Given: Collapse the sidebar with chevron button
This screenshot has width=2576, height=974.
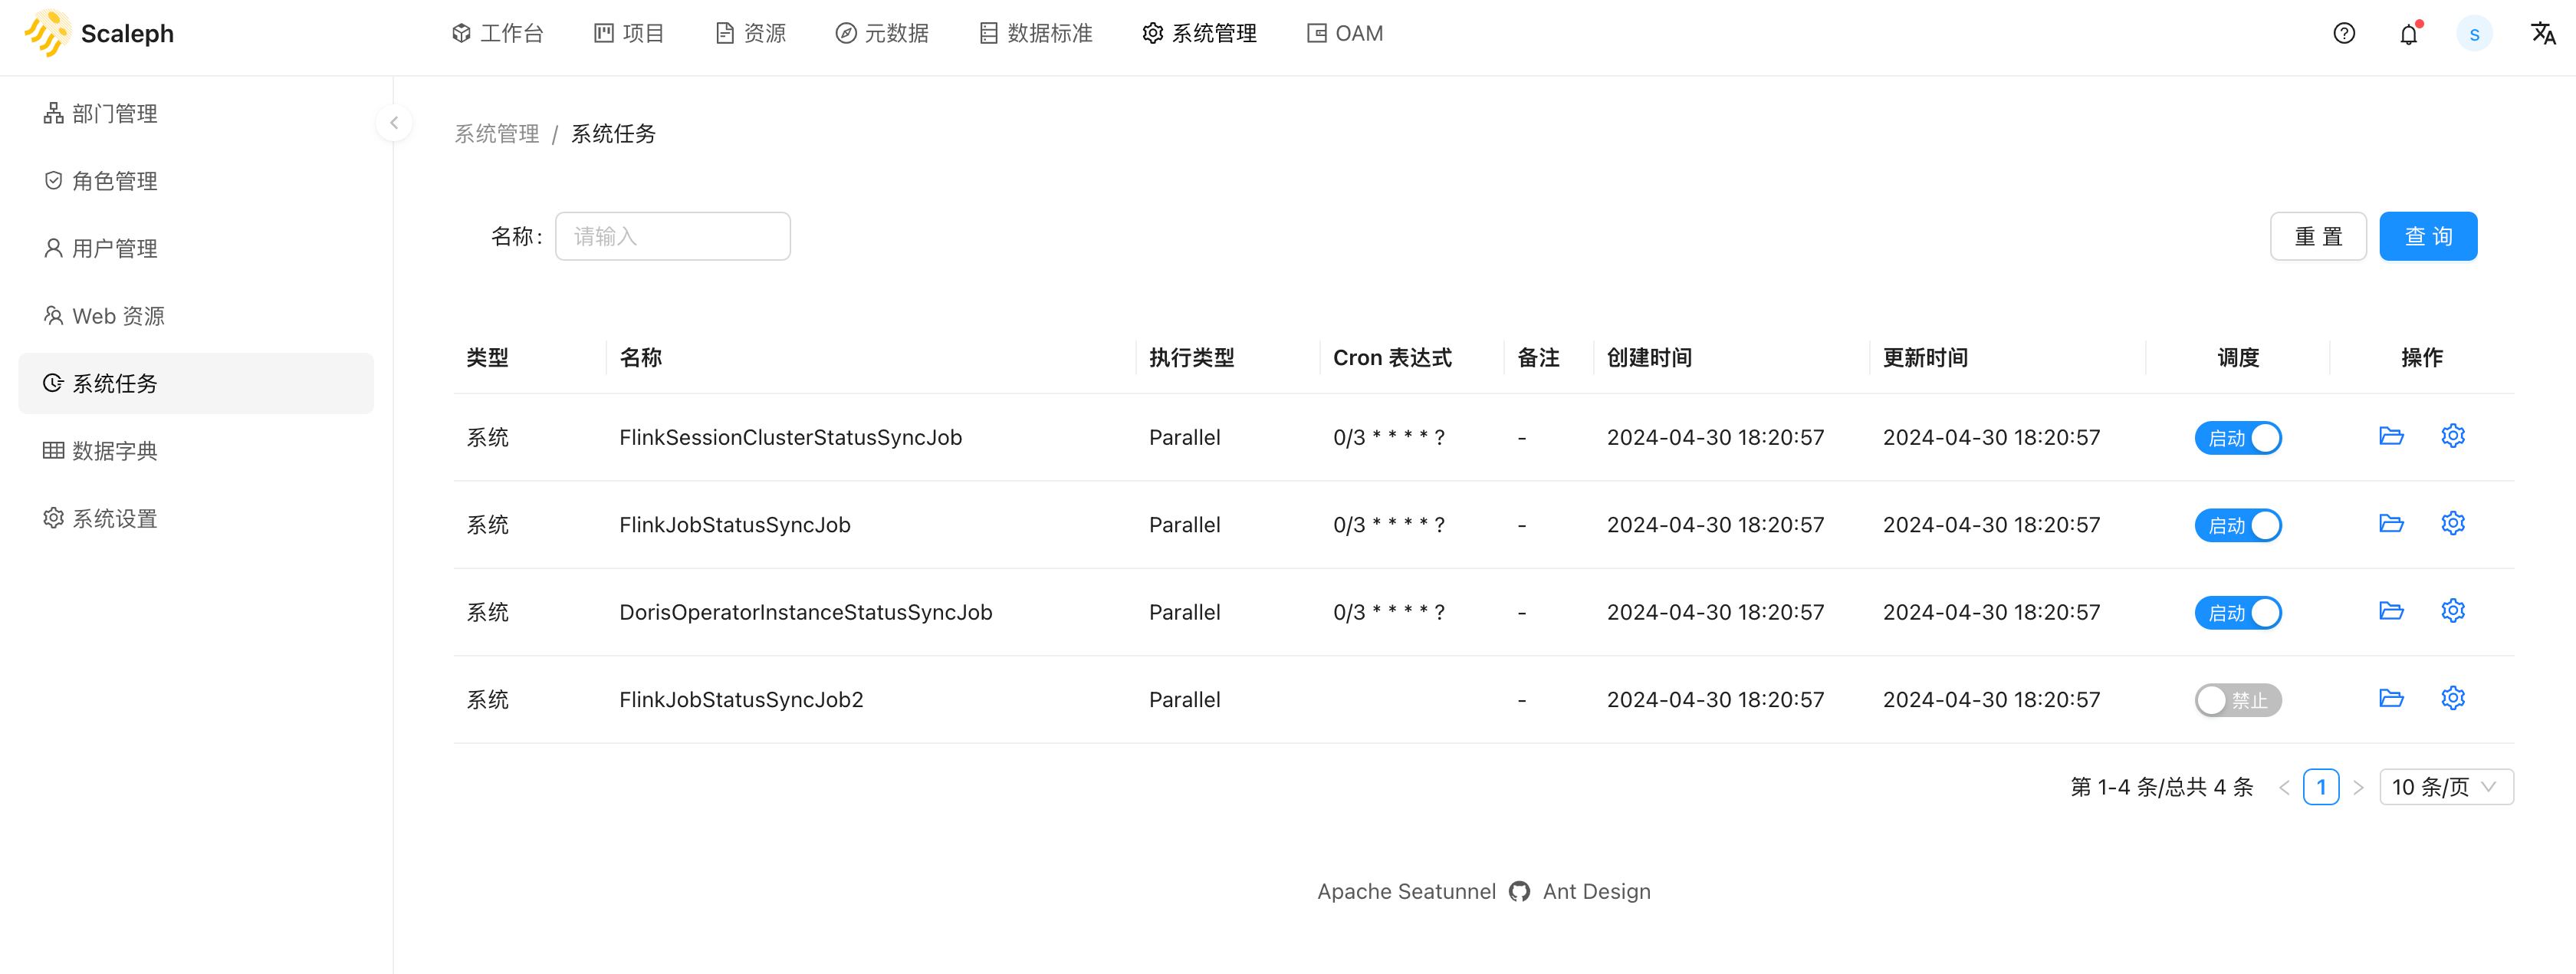Looking at the screenshot, I should (x=394, y=123).
